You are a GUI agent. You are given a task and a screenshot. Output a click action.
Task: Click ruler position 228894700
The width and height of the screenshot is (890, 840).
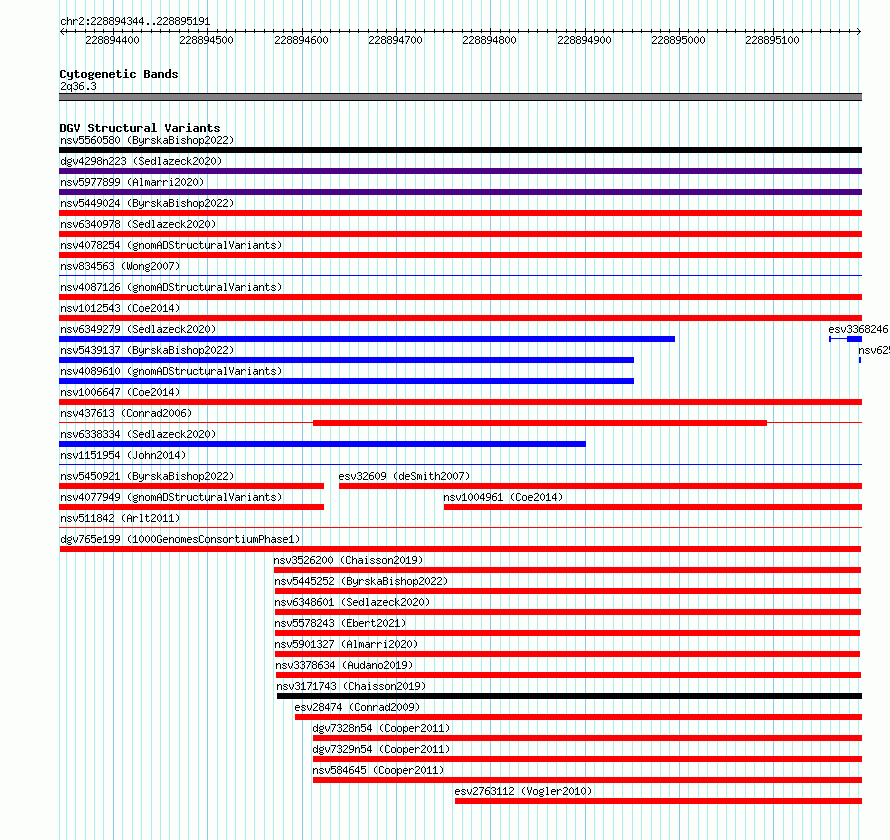[x=395, y=40]
